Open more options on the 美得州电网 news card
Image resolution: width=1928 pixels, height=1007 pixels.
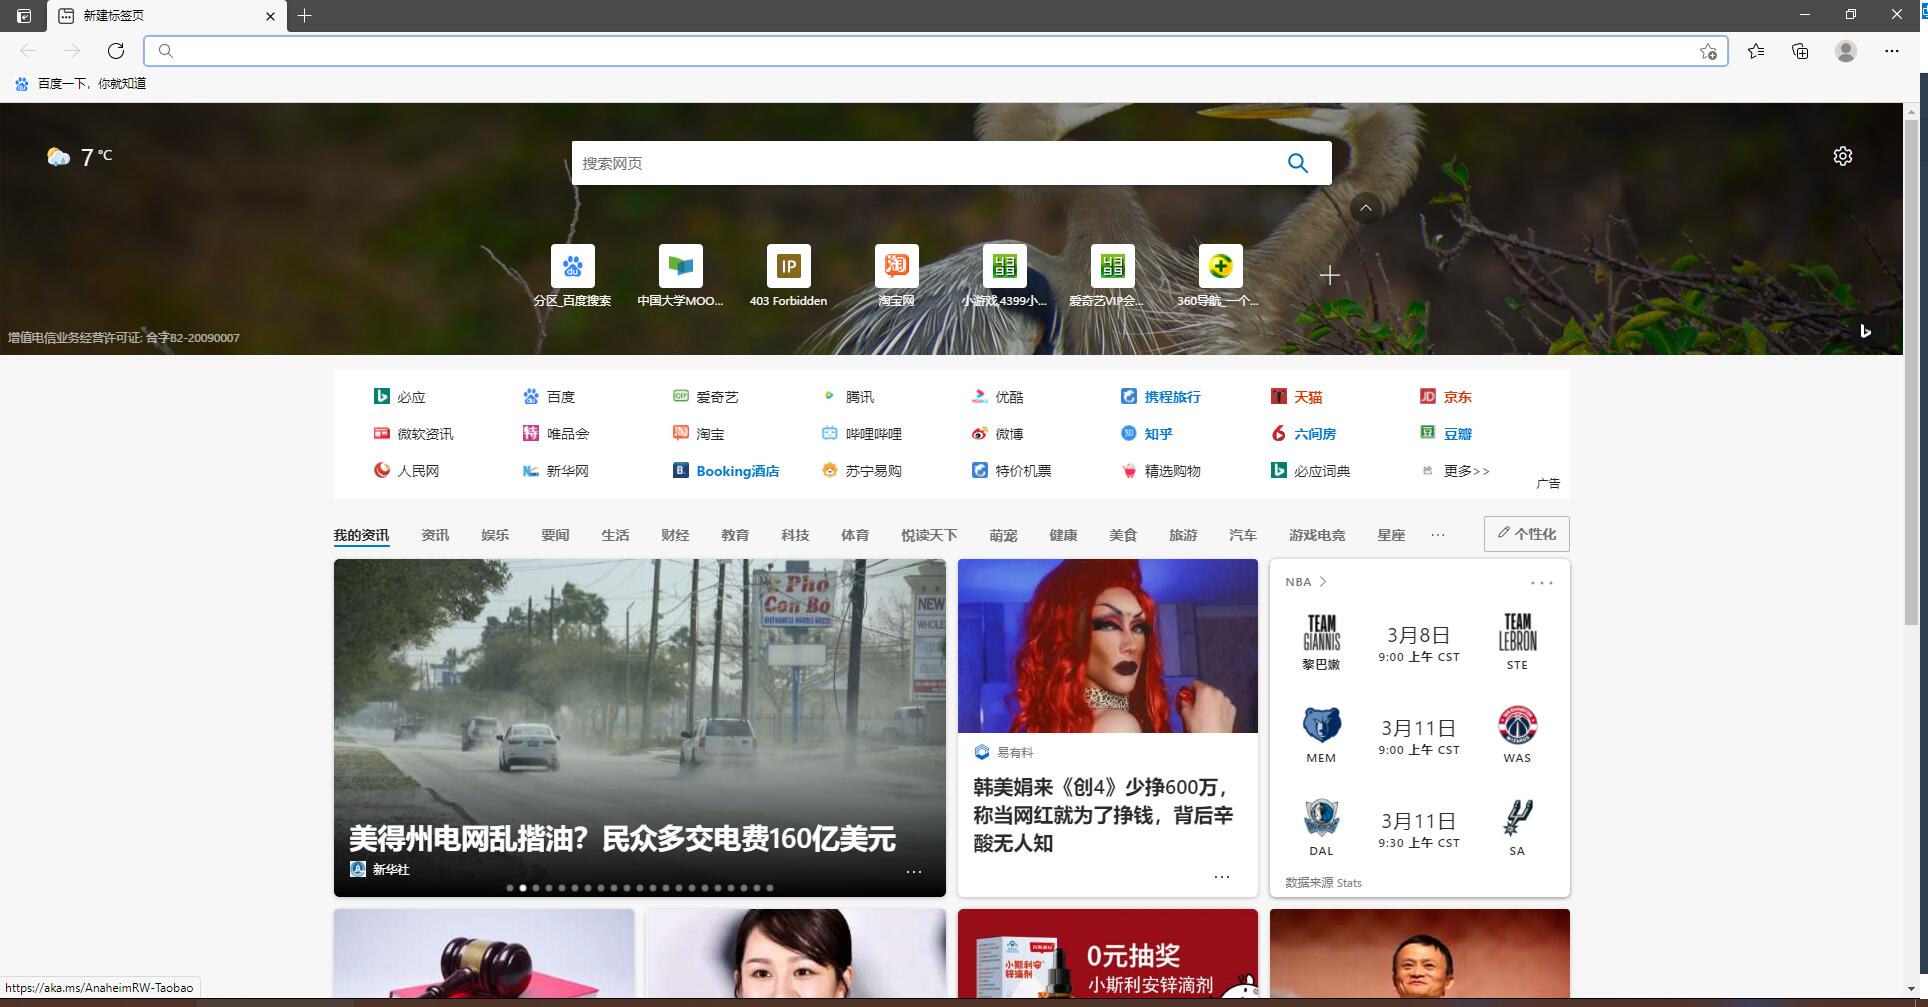(x=914, y=871)
